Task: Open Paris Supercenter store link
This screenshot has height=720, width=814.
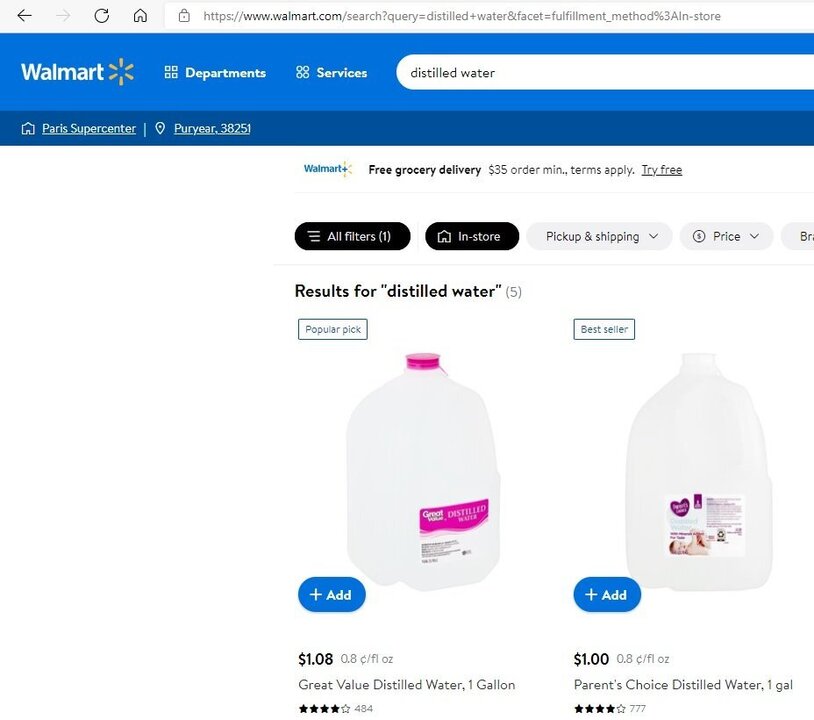Action: tap(89, 128)
